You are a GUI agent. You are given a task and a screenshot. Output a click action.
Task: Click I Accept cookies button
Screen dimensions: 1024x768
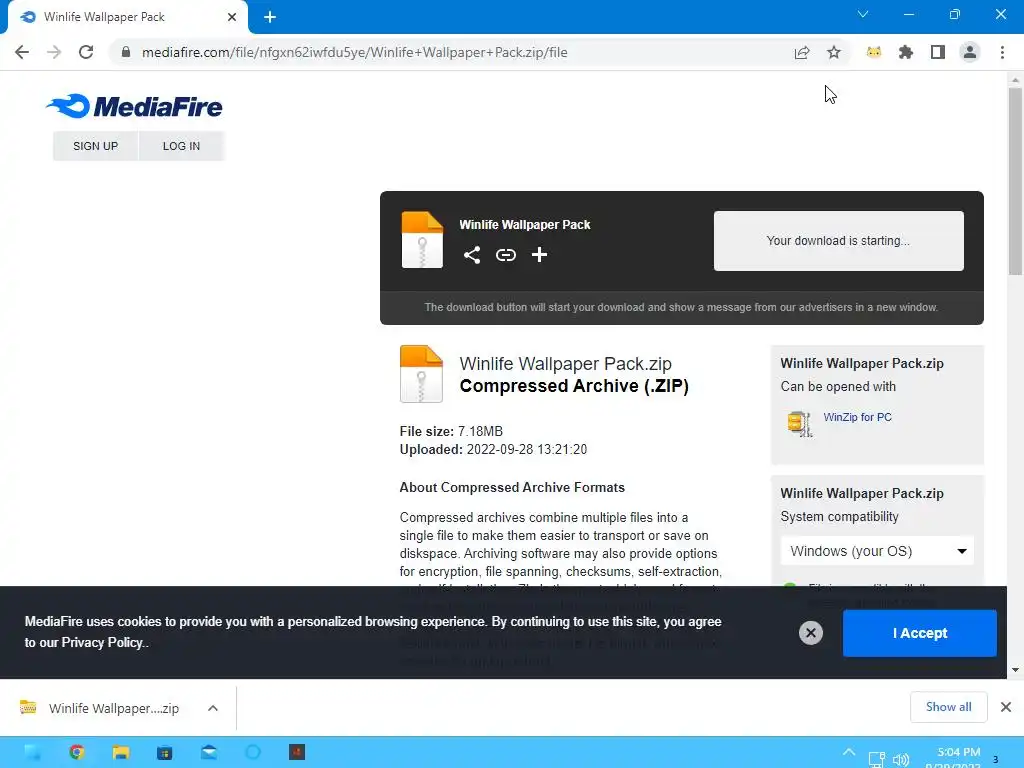pyautogui.click(x=920, y=633)
